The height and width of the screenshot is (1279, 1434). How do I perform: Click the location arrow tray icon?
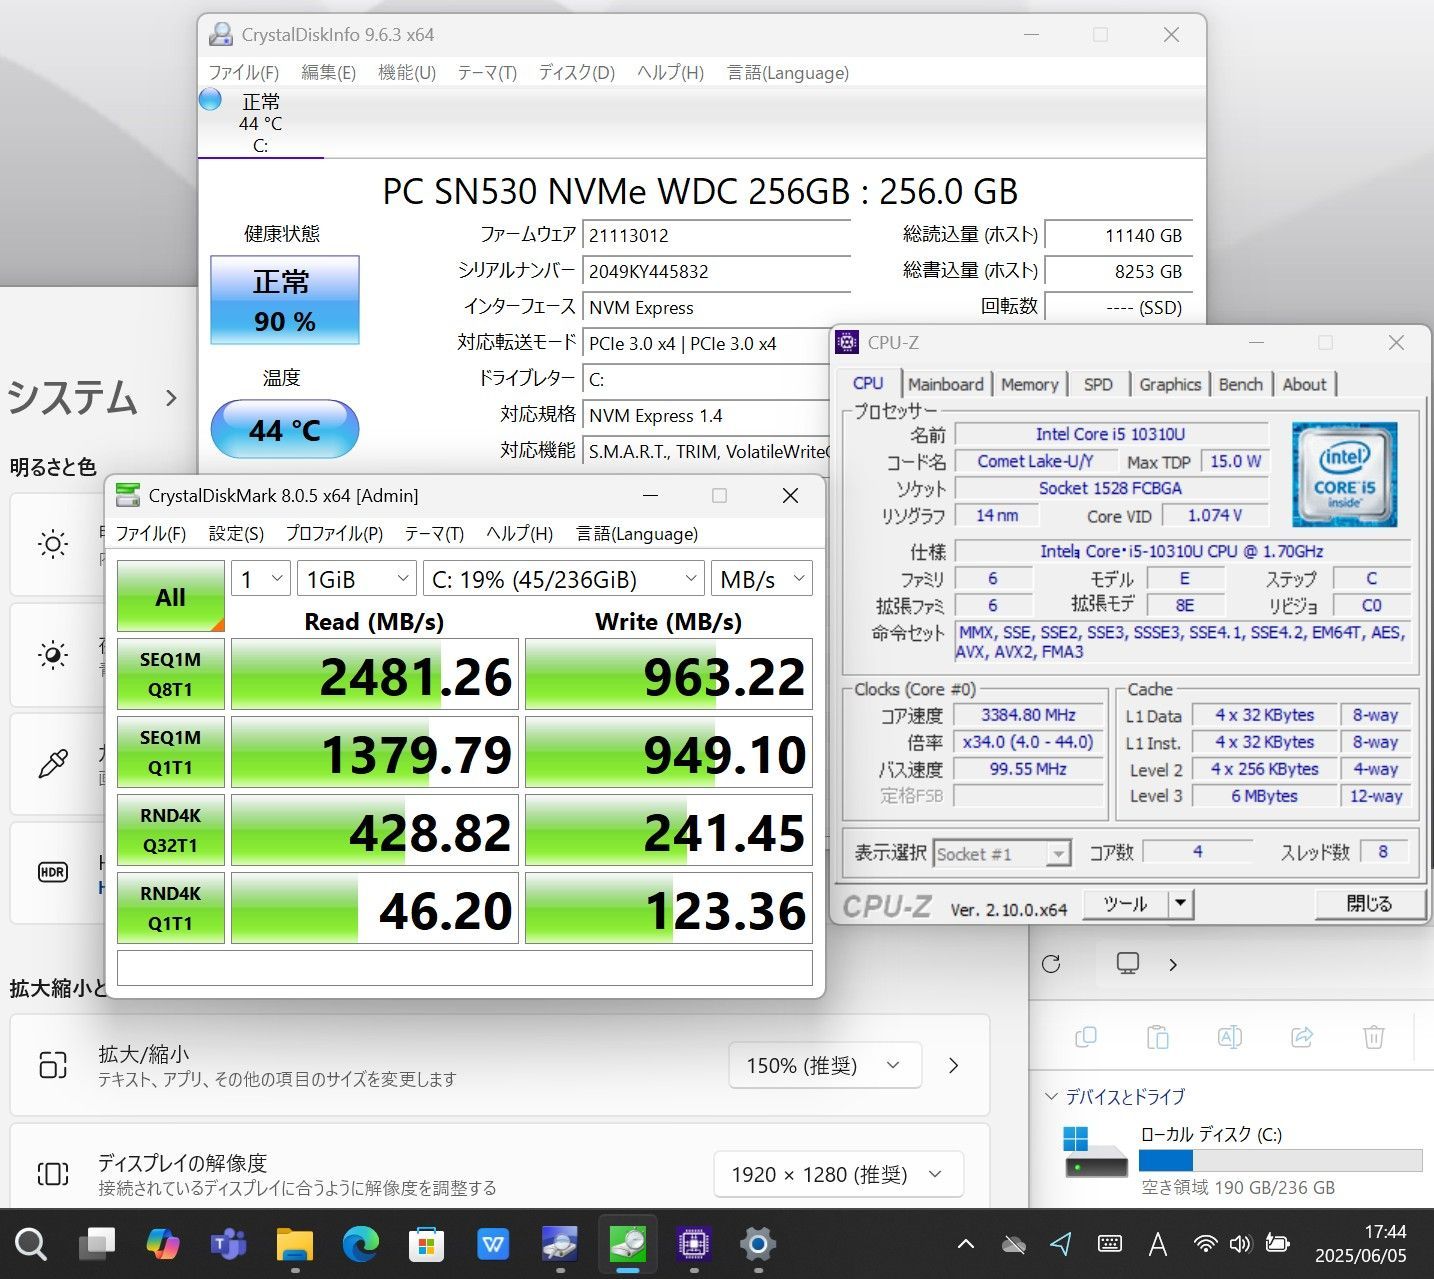click(x=1061, y=1244)
